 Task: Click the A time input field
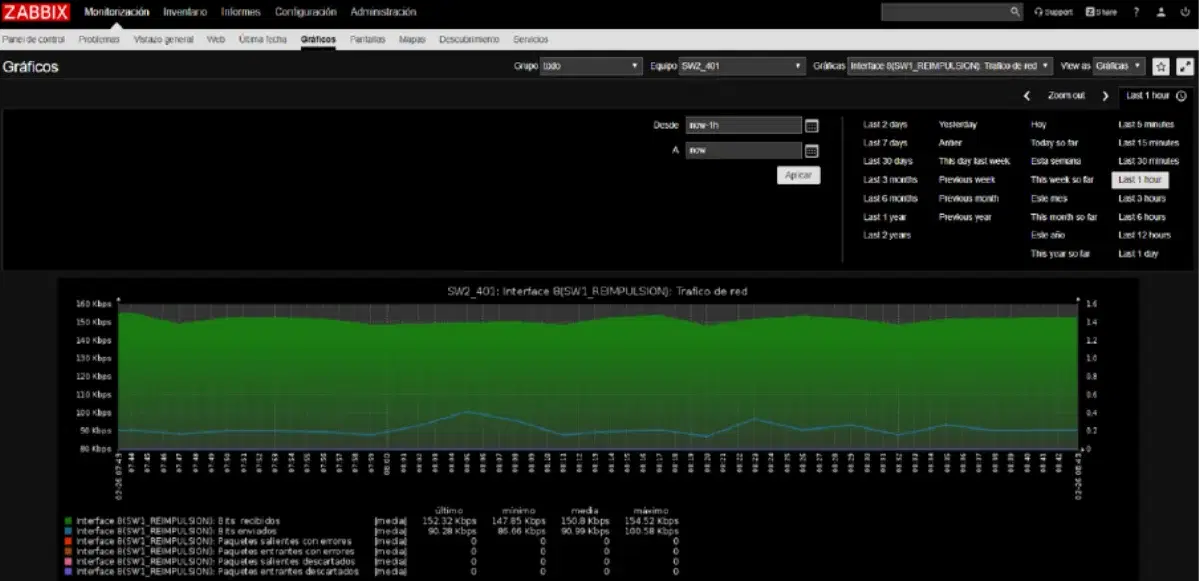[x=744, y=151]
